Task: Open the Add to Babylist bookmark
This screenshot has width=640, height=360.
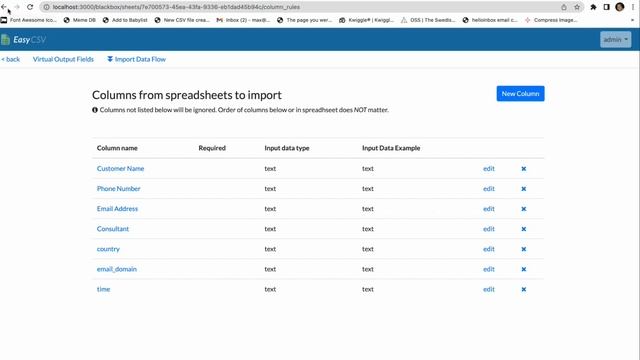Action: (125, 20)
